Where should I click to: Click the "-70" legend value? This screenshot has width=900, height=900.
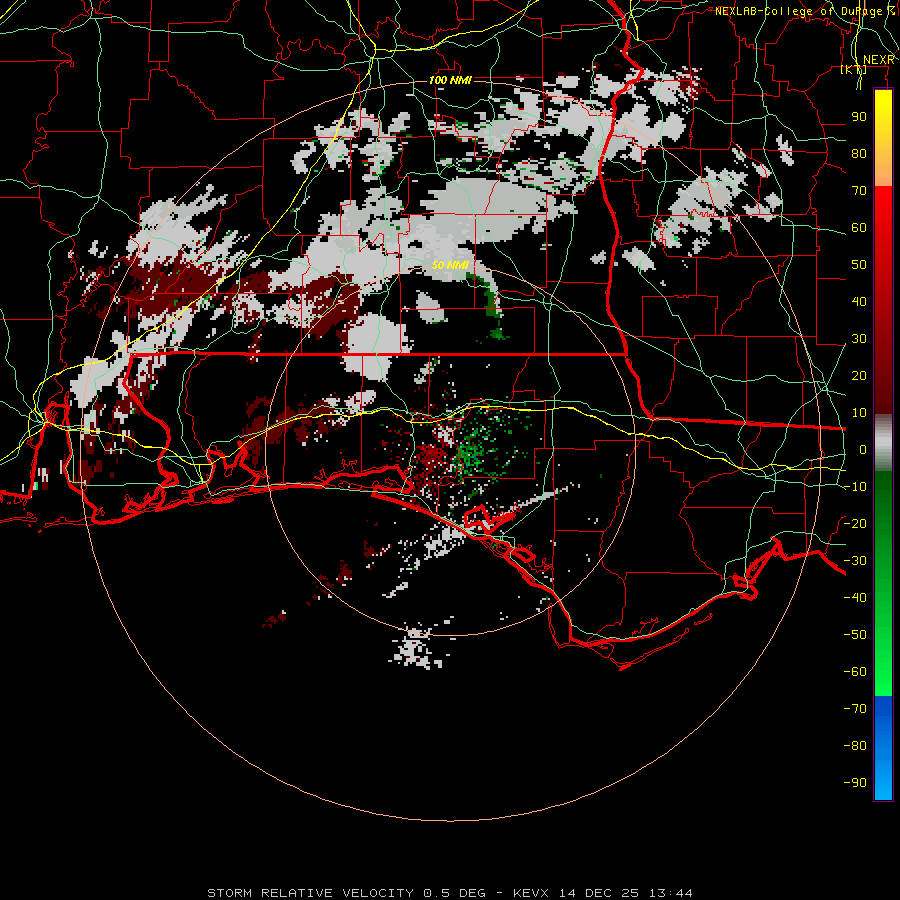[855, 708]
